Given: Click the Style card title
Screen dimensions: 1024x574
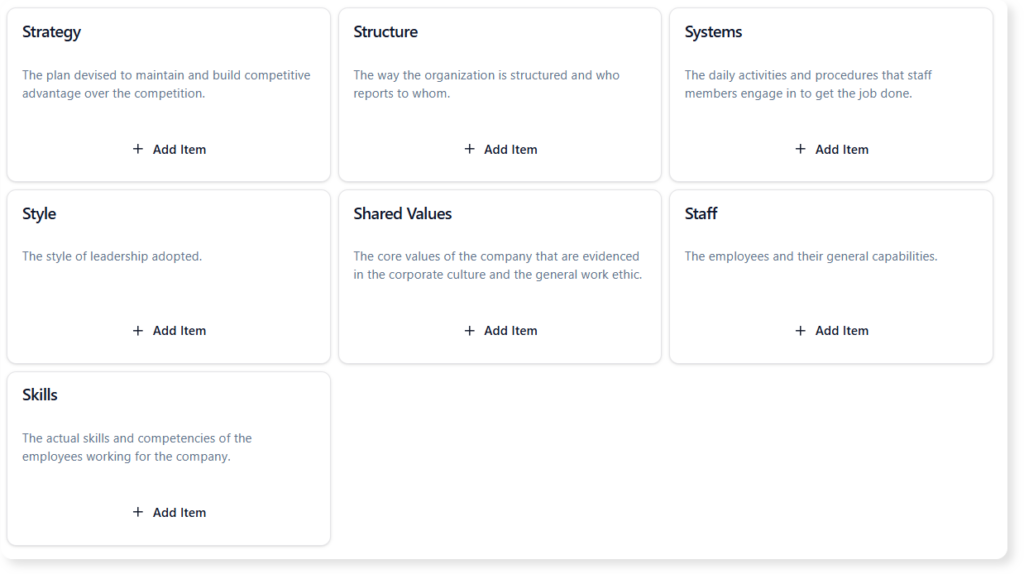Looking at the screenshot, I should (x=39, y=214).
